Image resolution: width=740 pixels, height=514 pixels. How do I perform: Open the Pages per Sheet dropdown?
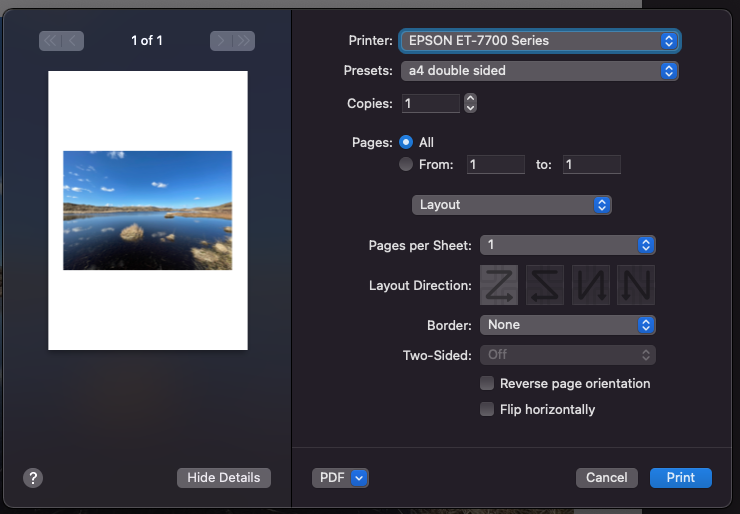pos(567,245)
